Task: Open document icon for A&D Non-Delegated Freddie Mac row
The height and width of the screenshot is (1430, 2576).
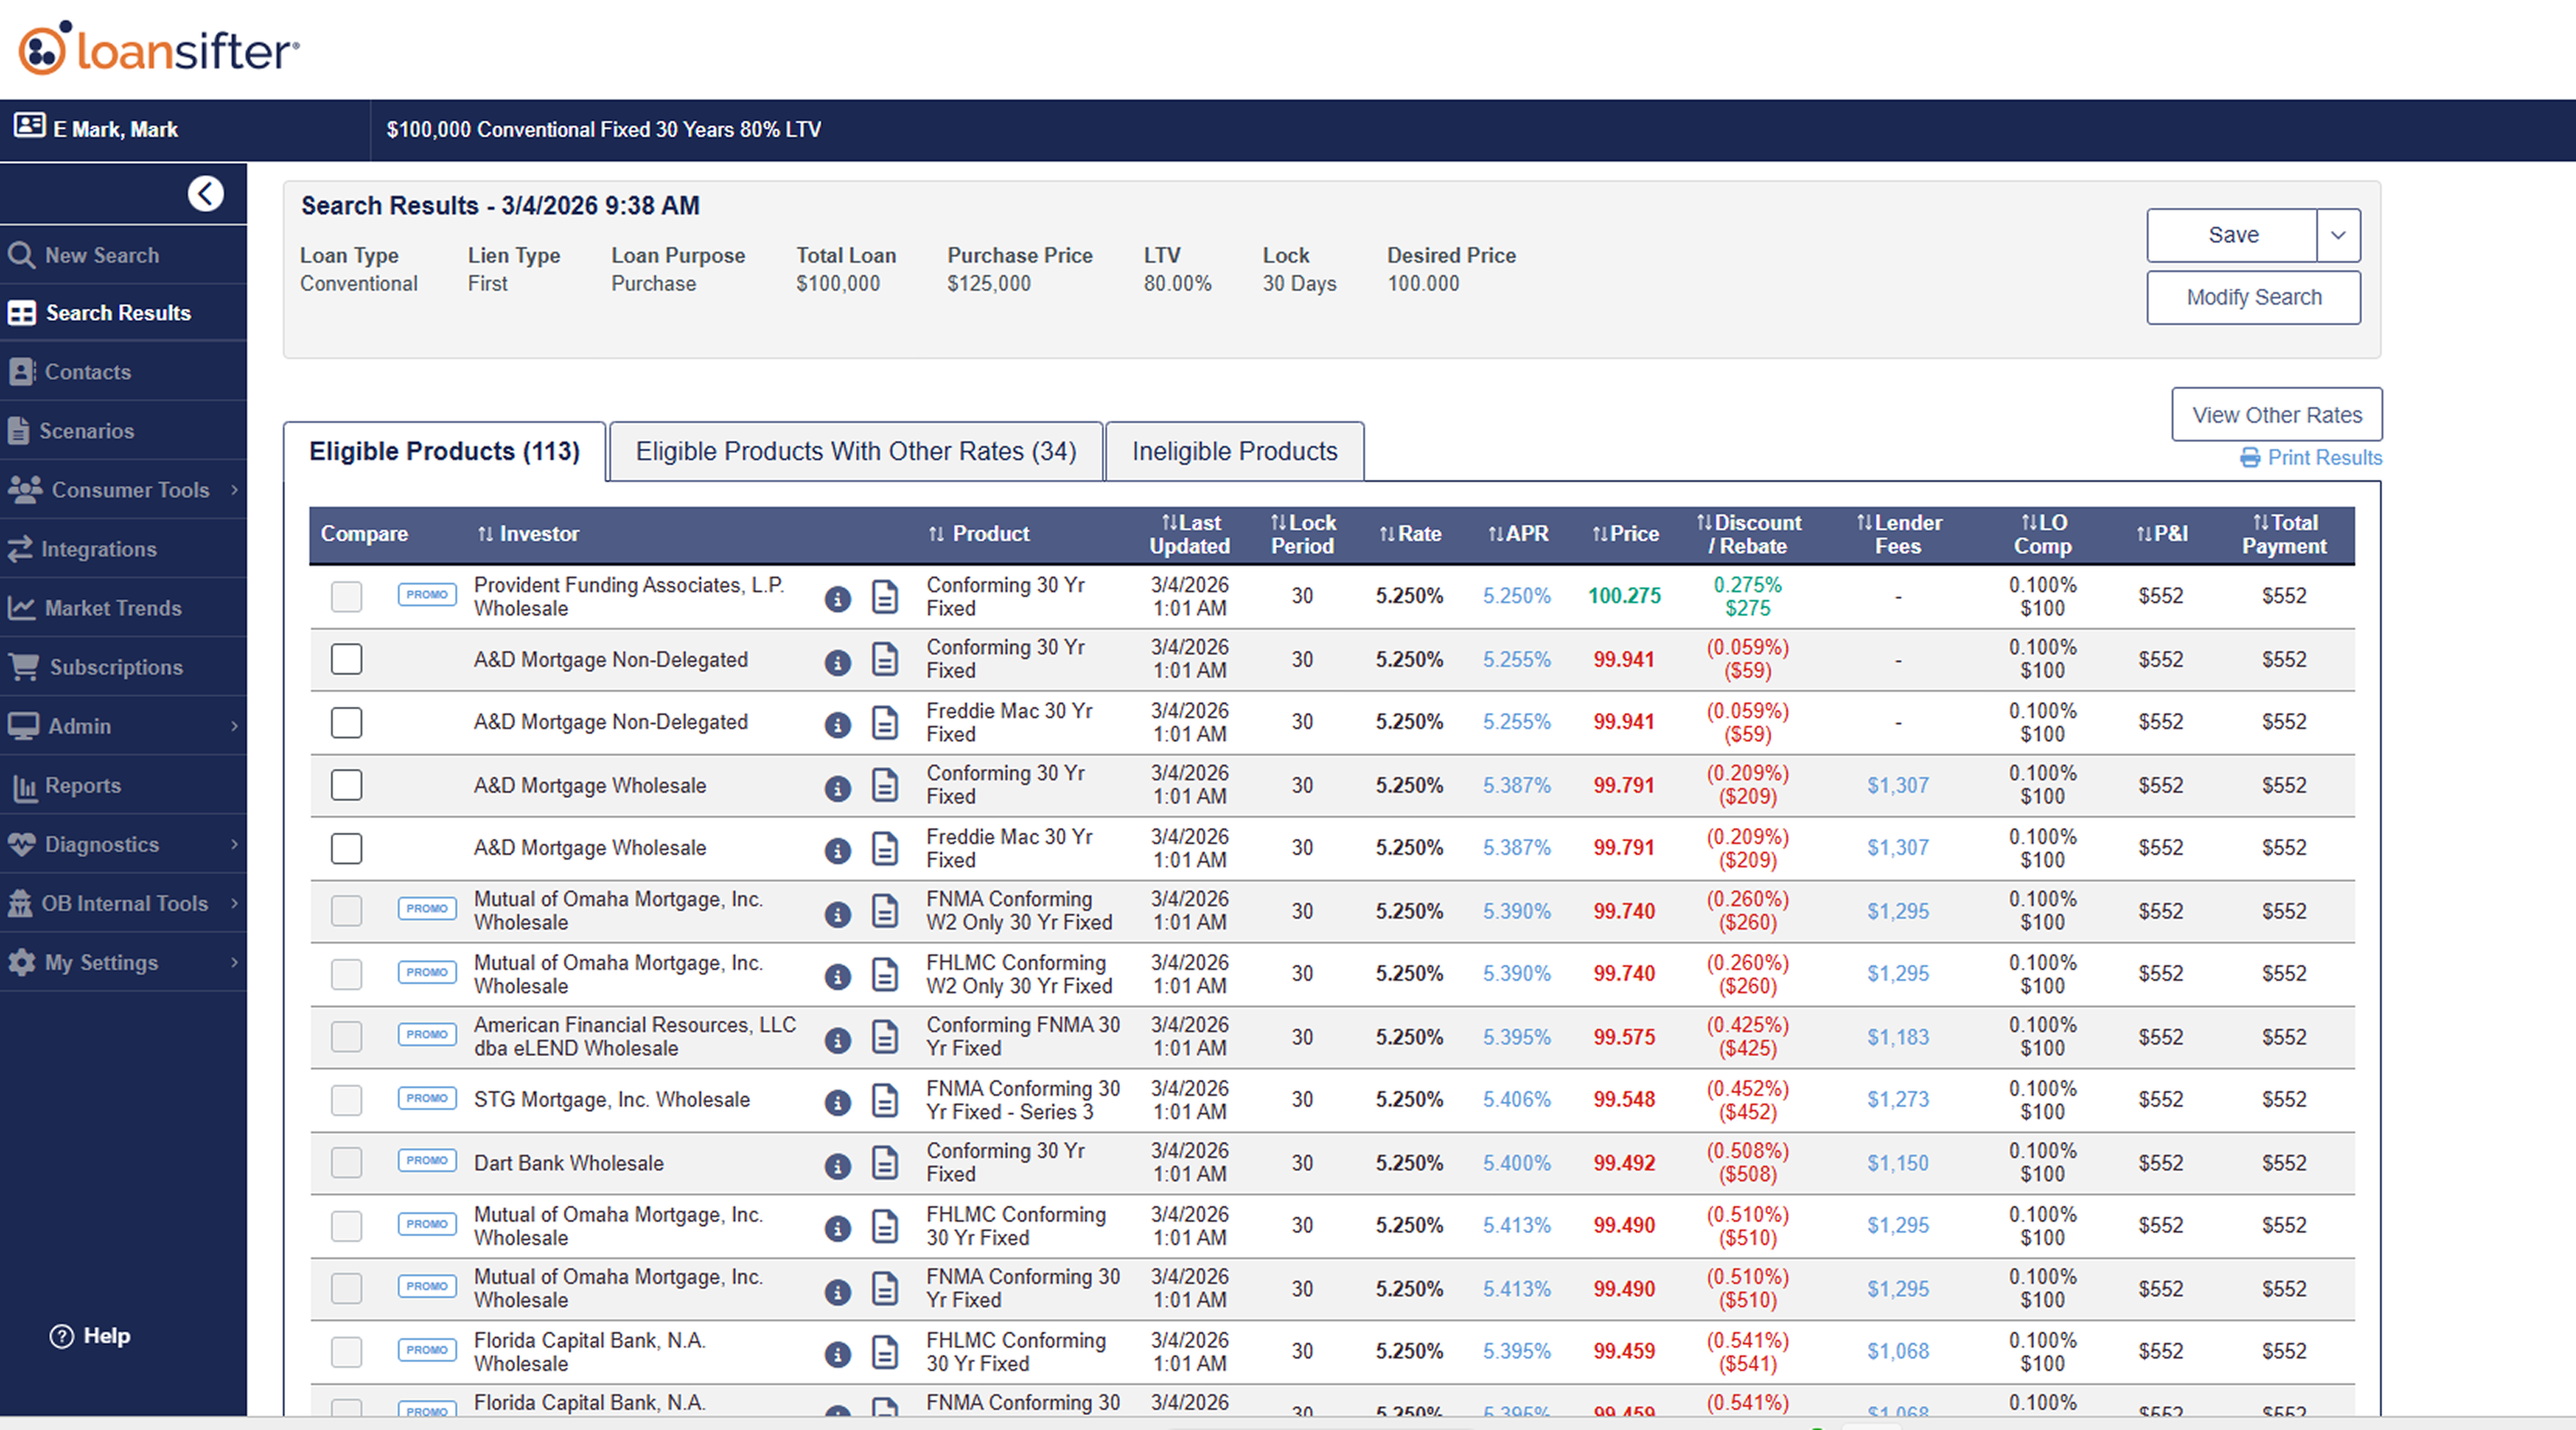Action: click(885, 723)
